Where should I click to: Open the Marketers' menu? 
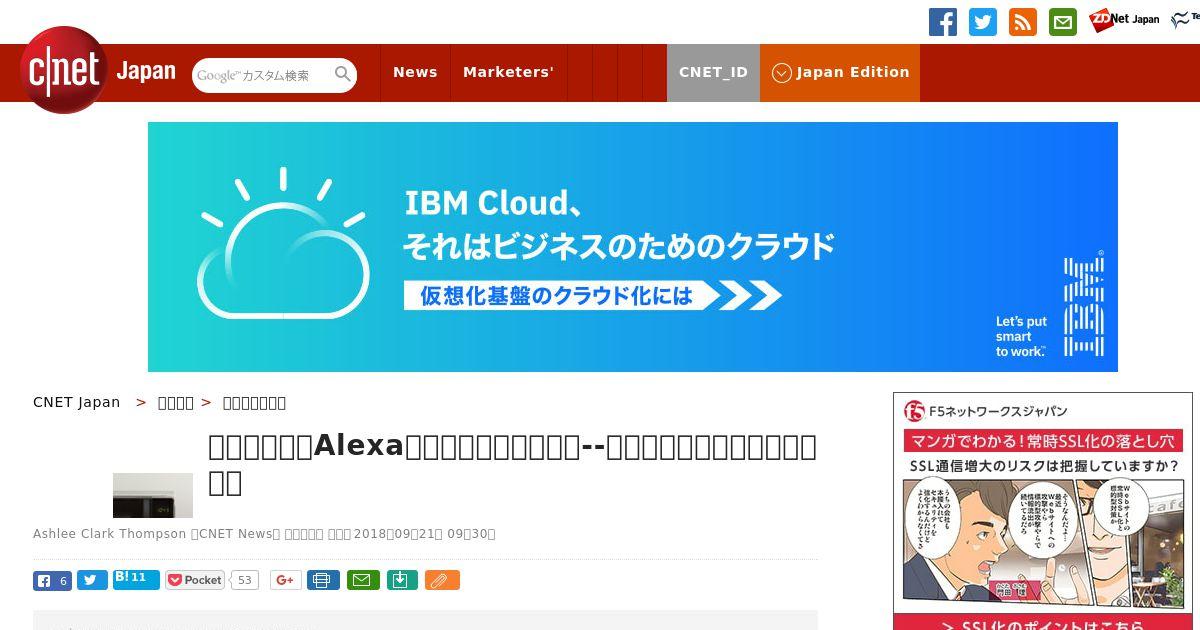(x=508, y=72)
